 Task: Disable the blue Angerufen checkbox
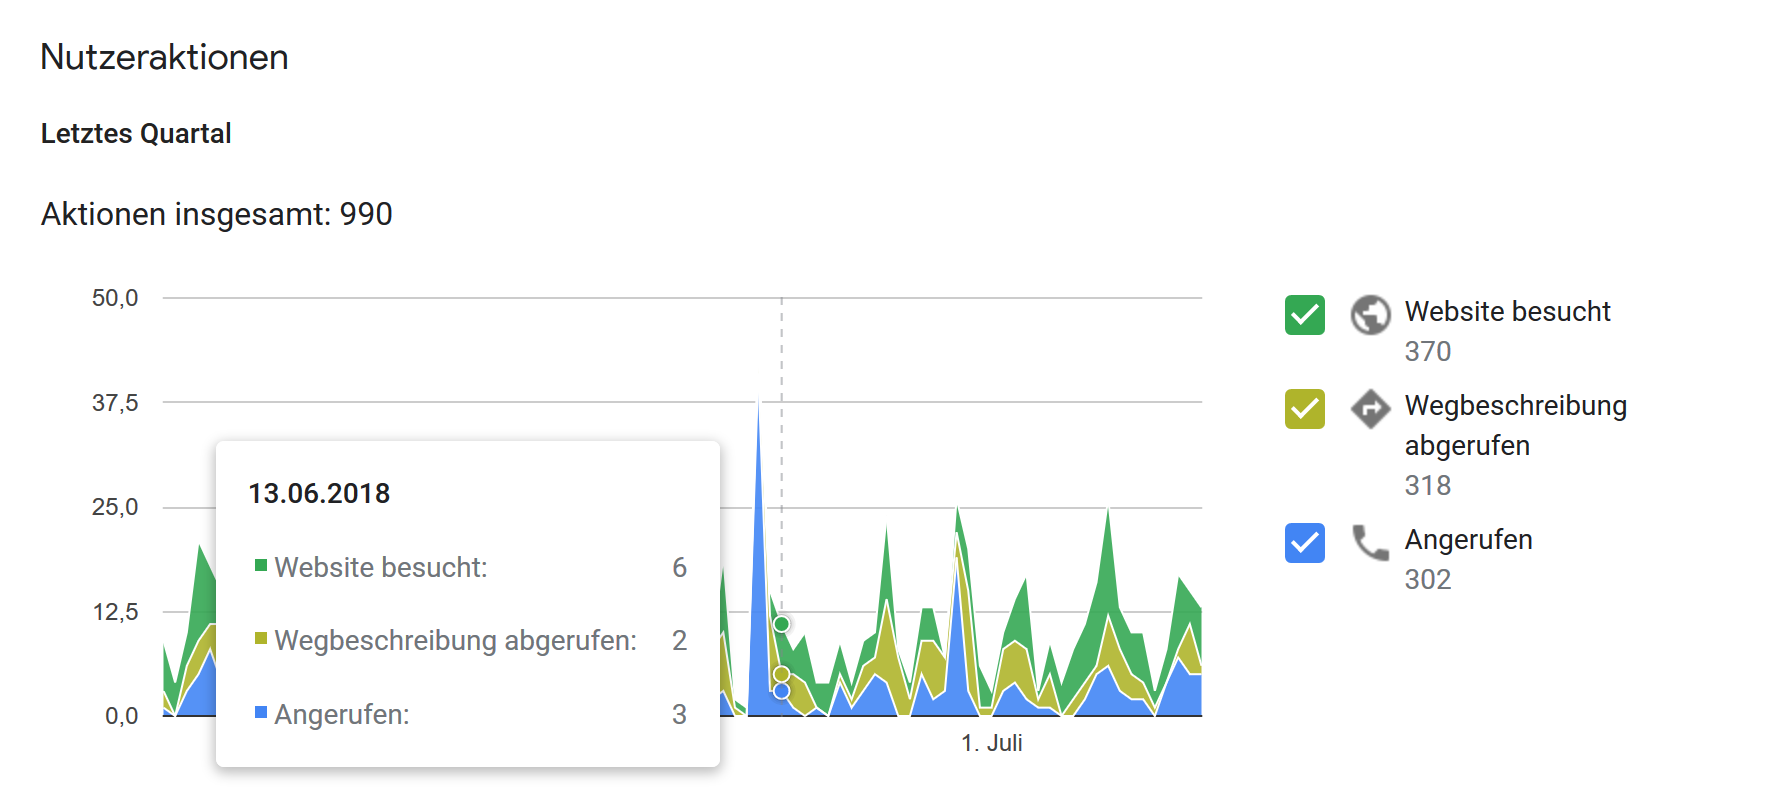coord(1305,543)
